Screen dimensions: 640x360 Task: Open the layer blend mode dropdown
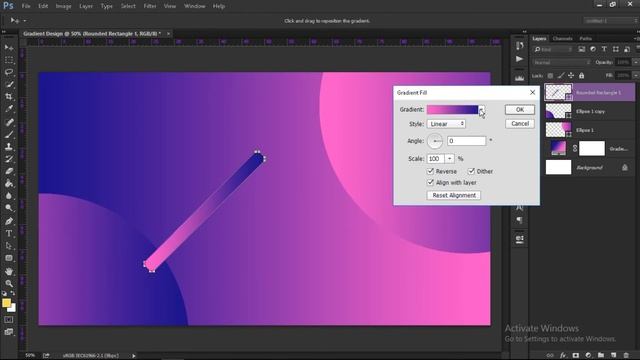click(x=562, y=62)
